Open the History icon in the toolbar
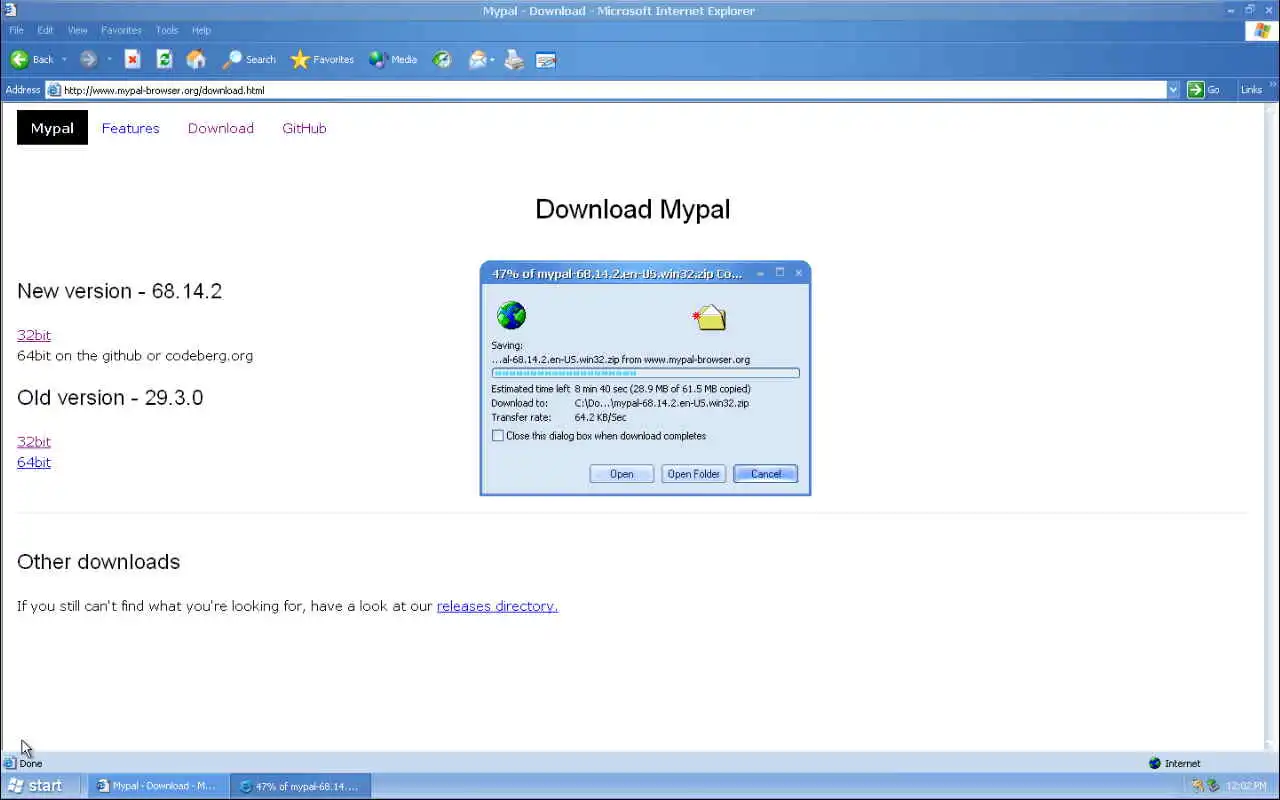This screenshot has height=800, width=1280. point(442,59)
